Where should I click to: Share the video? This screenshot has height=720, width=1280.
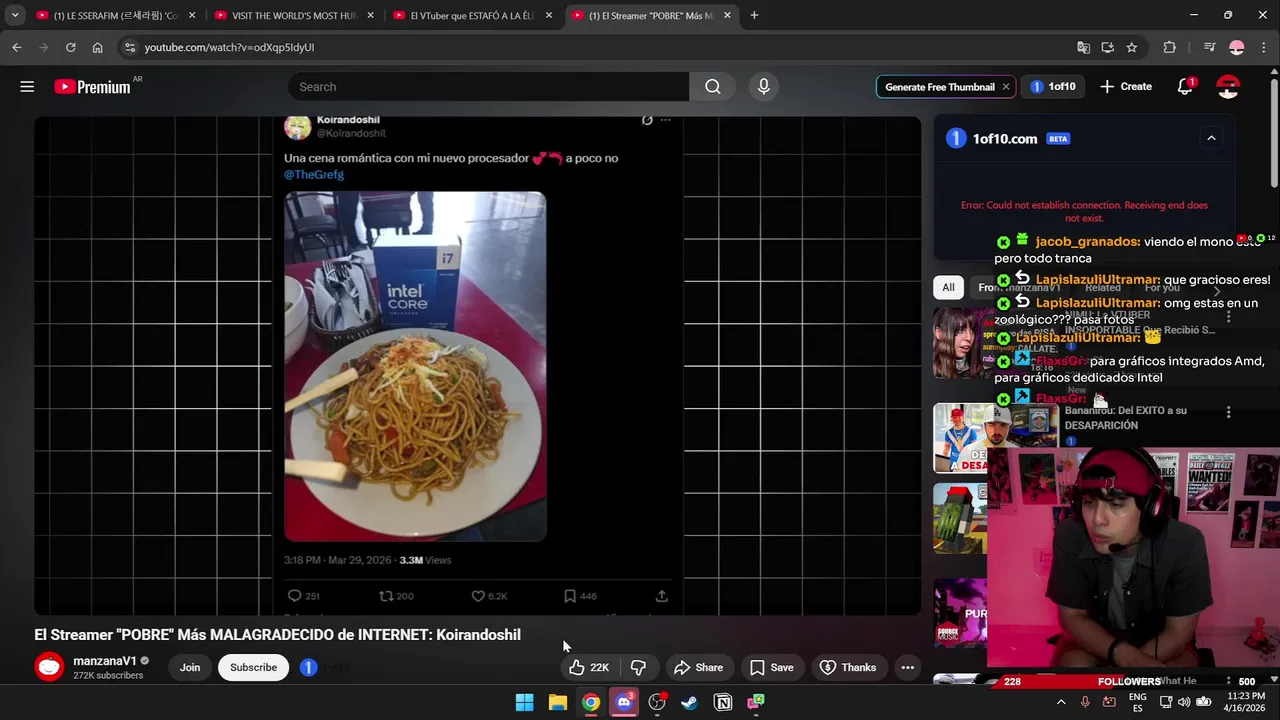(698, 667)
